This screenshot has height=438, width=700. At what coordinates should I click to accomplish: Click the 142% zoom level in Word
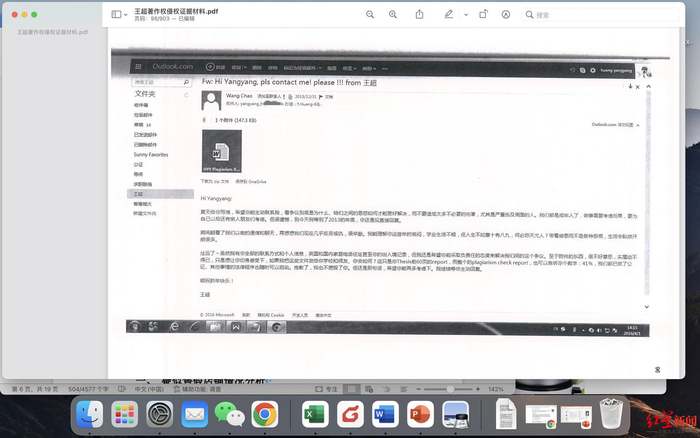[x=496, y=389]
